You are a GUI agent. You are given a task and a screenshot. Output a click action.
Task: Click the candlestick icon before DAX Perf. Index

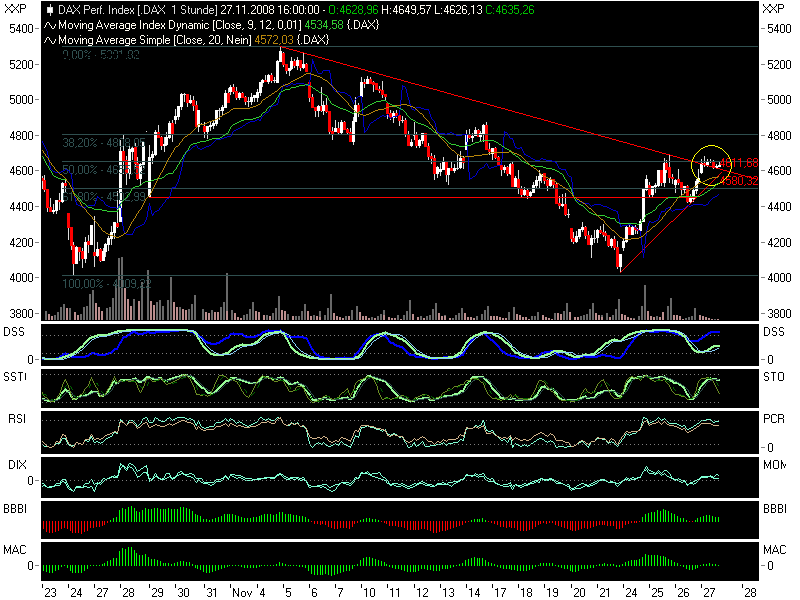pos(51,9)
